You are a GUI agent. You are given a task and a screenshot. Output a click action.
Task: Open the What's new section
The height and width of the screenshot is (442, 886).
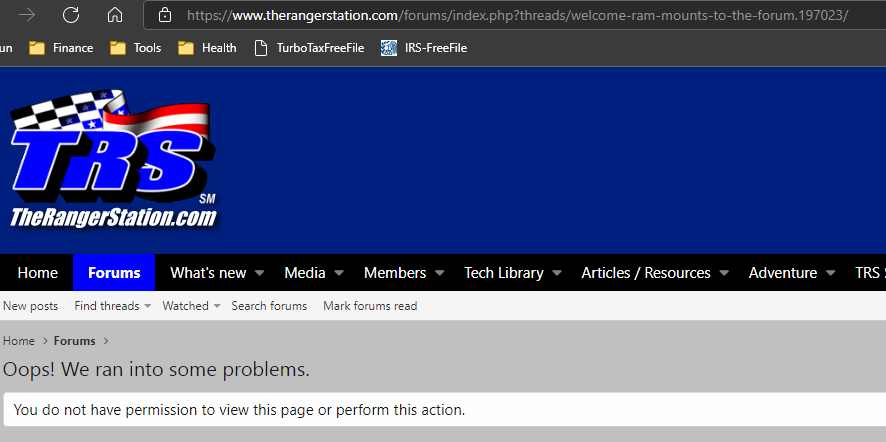click(208, 273)
